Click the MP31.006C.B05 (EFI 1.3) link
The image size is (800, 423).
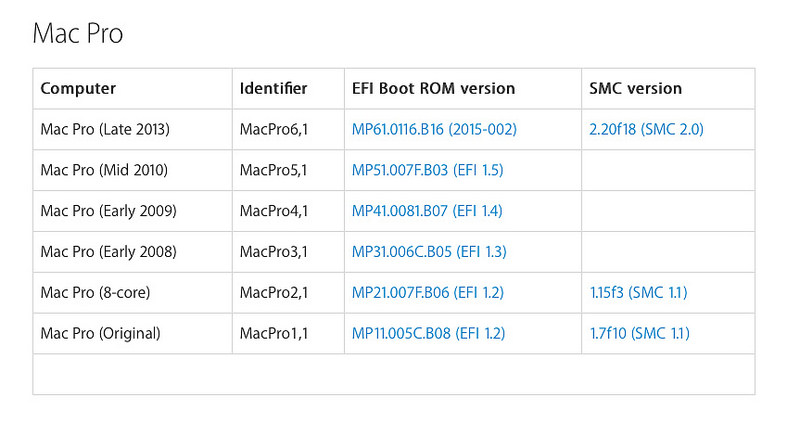click(x=427, y=252)
